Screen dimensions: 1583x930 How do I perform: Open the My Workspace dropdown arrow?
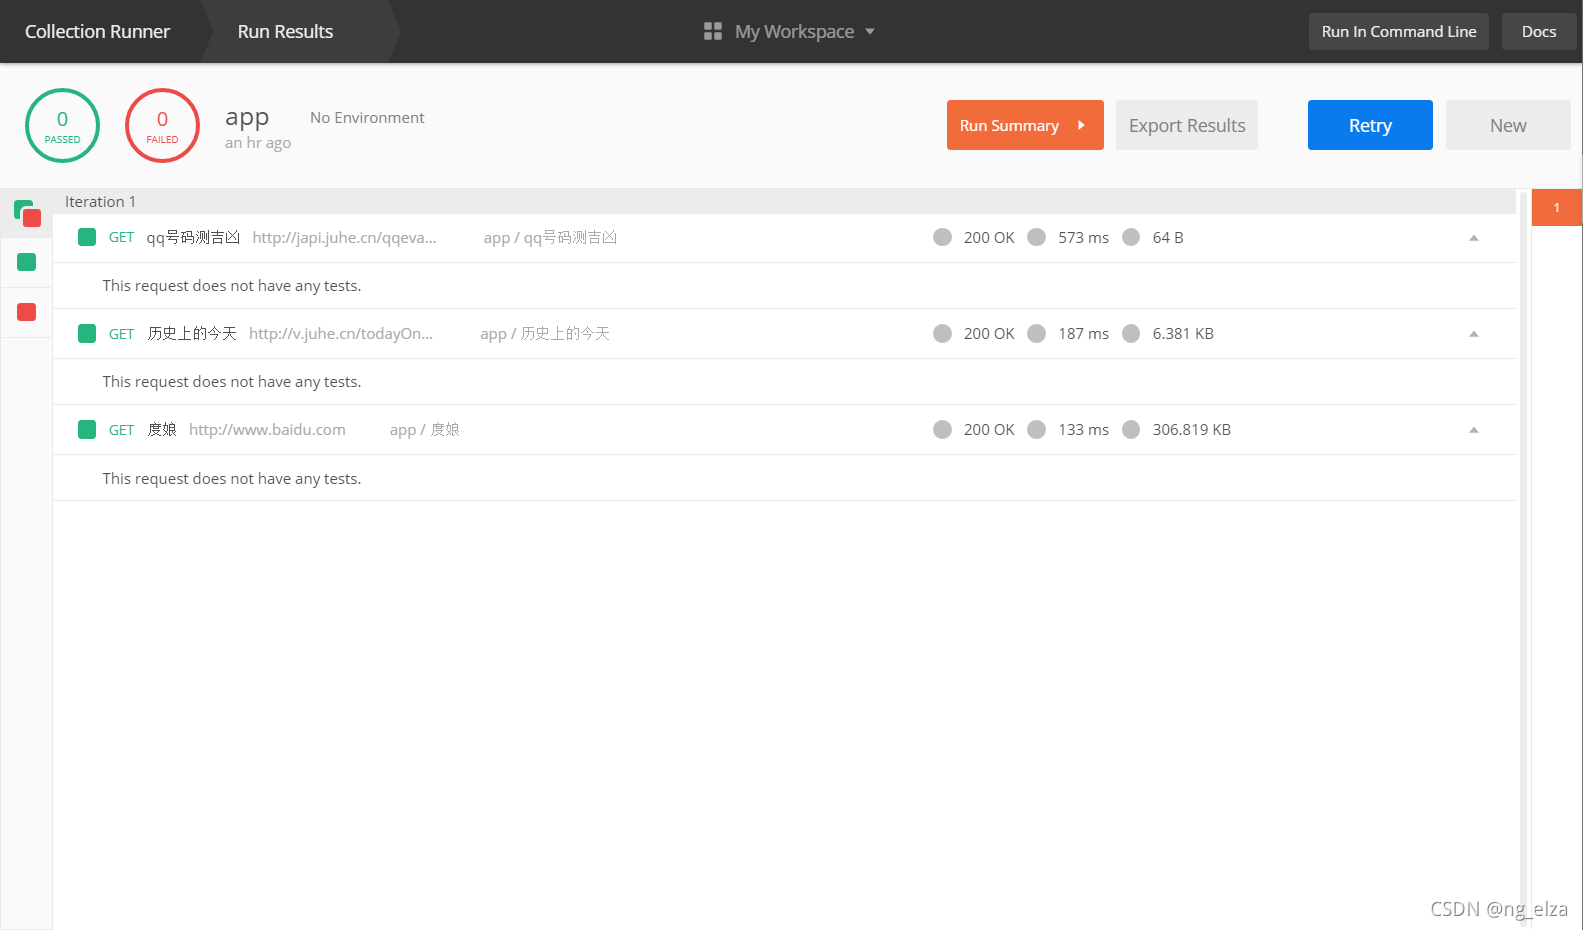coord(870,32)
